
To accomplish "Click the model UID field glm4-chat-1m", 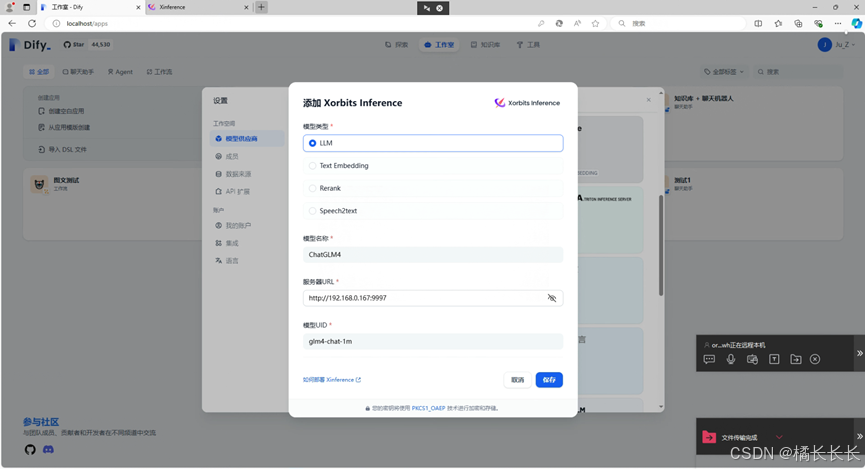I will click(432, 341).
